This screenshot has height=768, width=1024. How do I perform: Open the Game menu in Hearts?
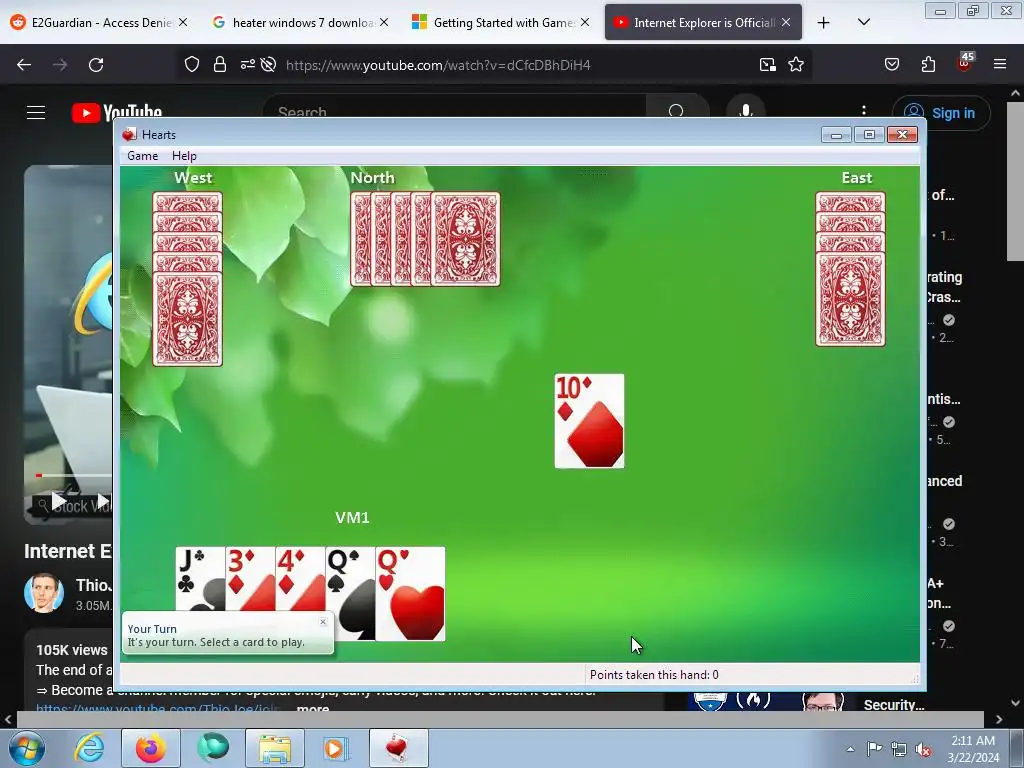point(142,155)
